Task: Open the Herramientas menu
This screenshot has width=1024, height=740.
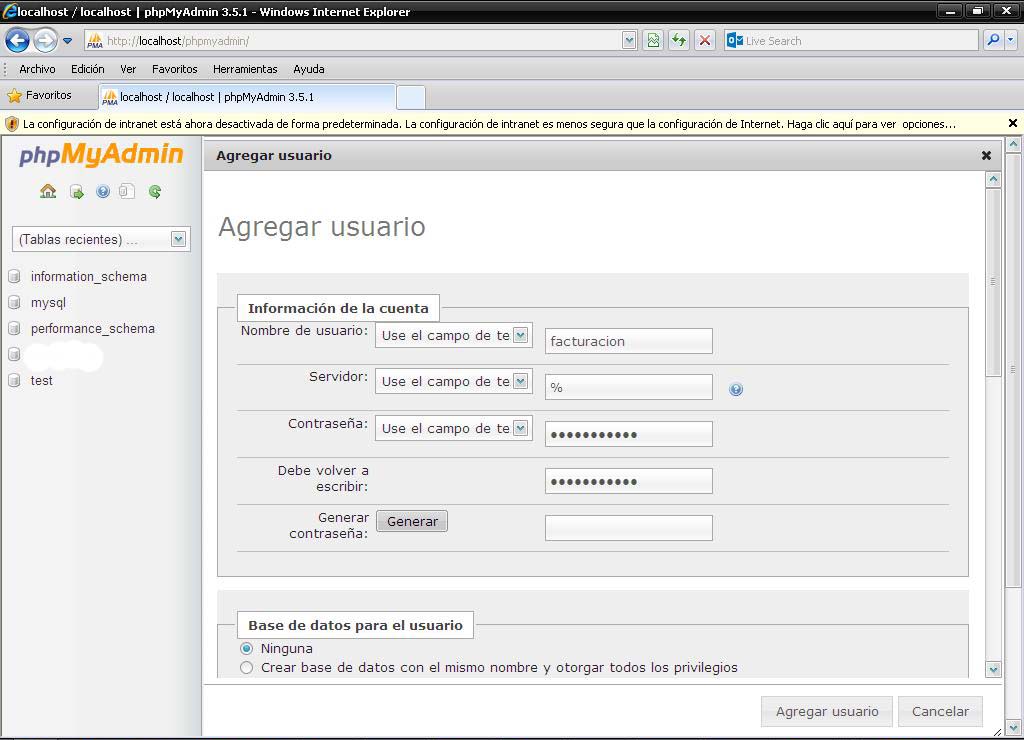Action: (x=245, y=69)
